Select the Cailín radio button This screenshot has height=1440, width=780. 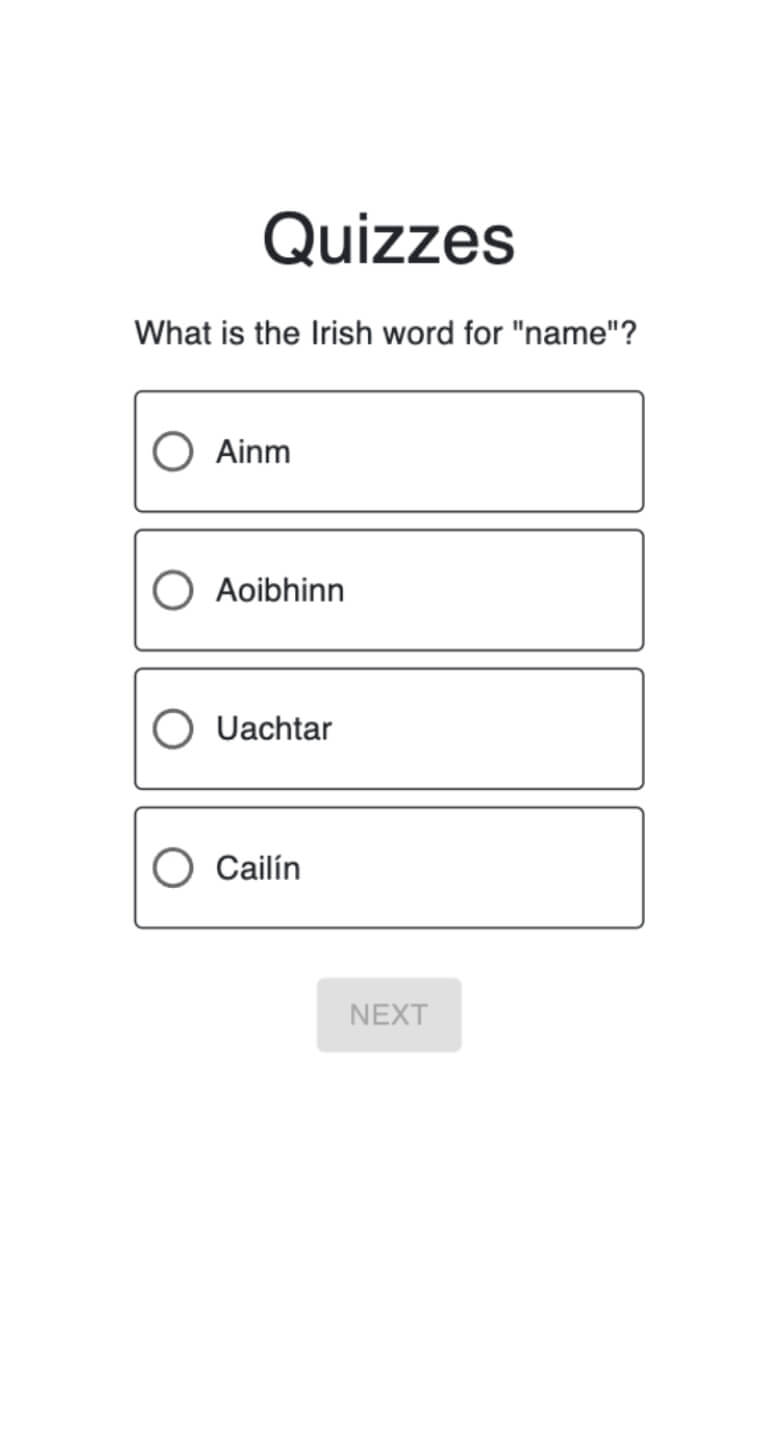click(x=172, y=867)
